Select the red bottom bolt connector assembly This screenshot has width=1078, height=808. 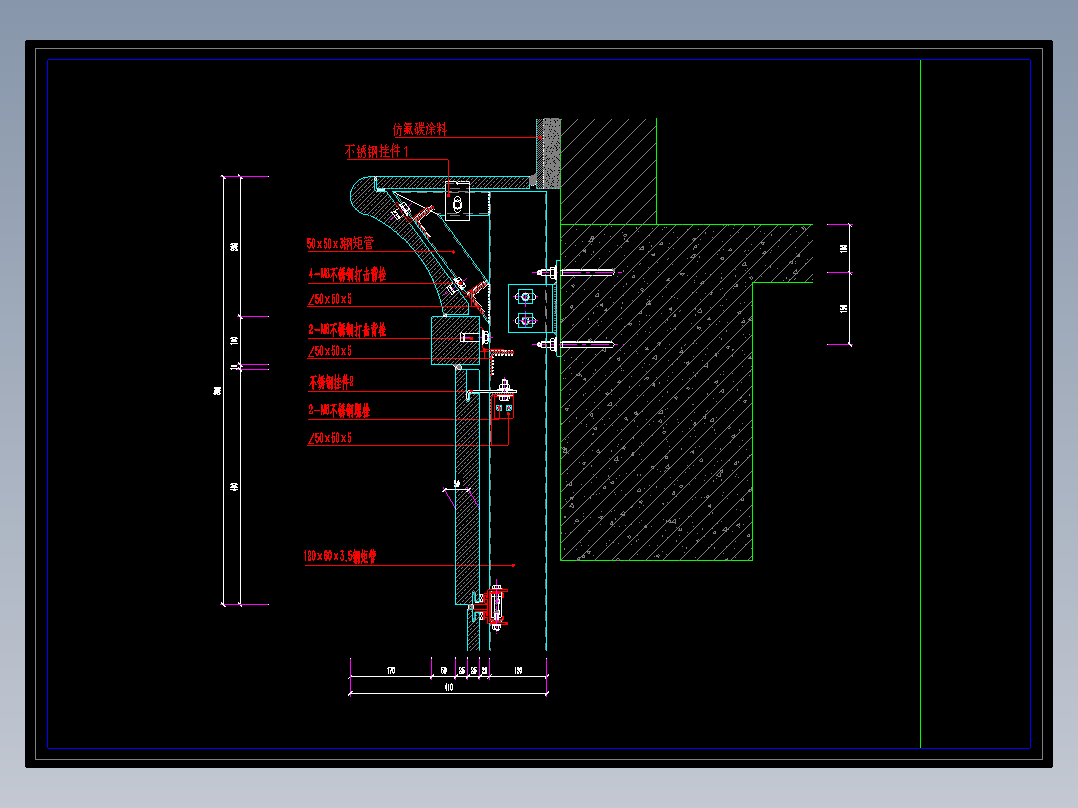point(496,607)
